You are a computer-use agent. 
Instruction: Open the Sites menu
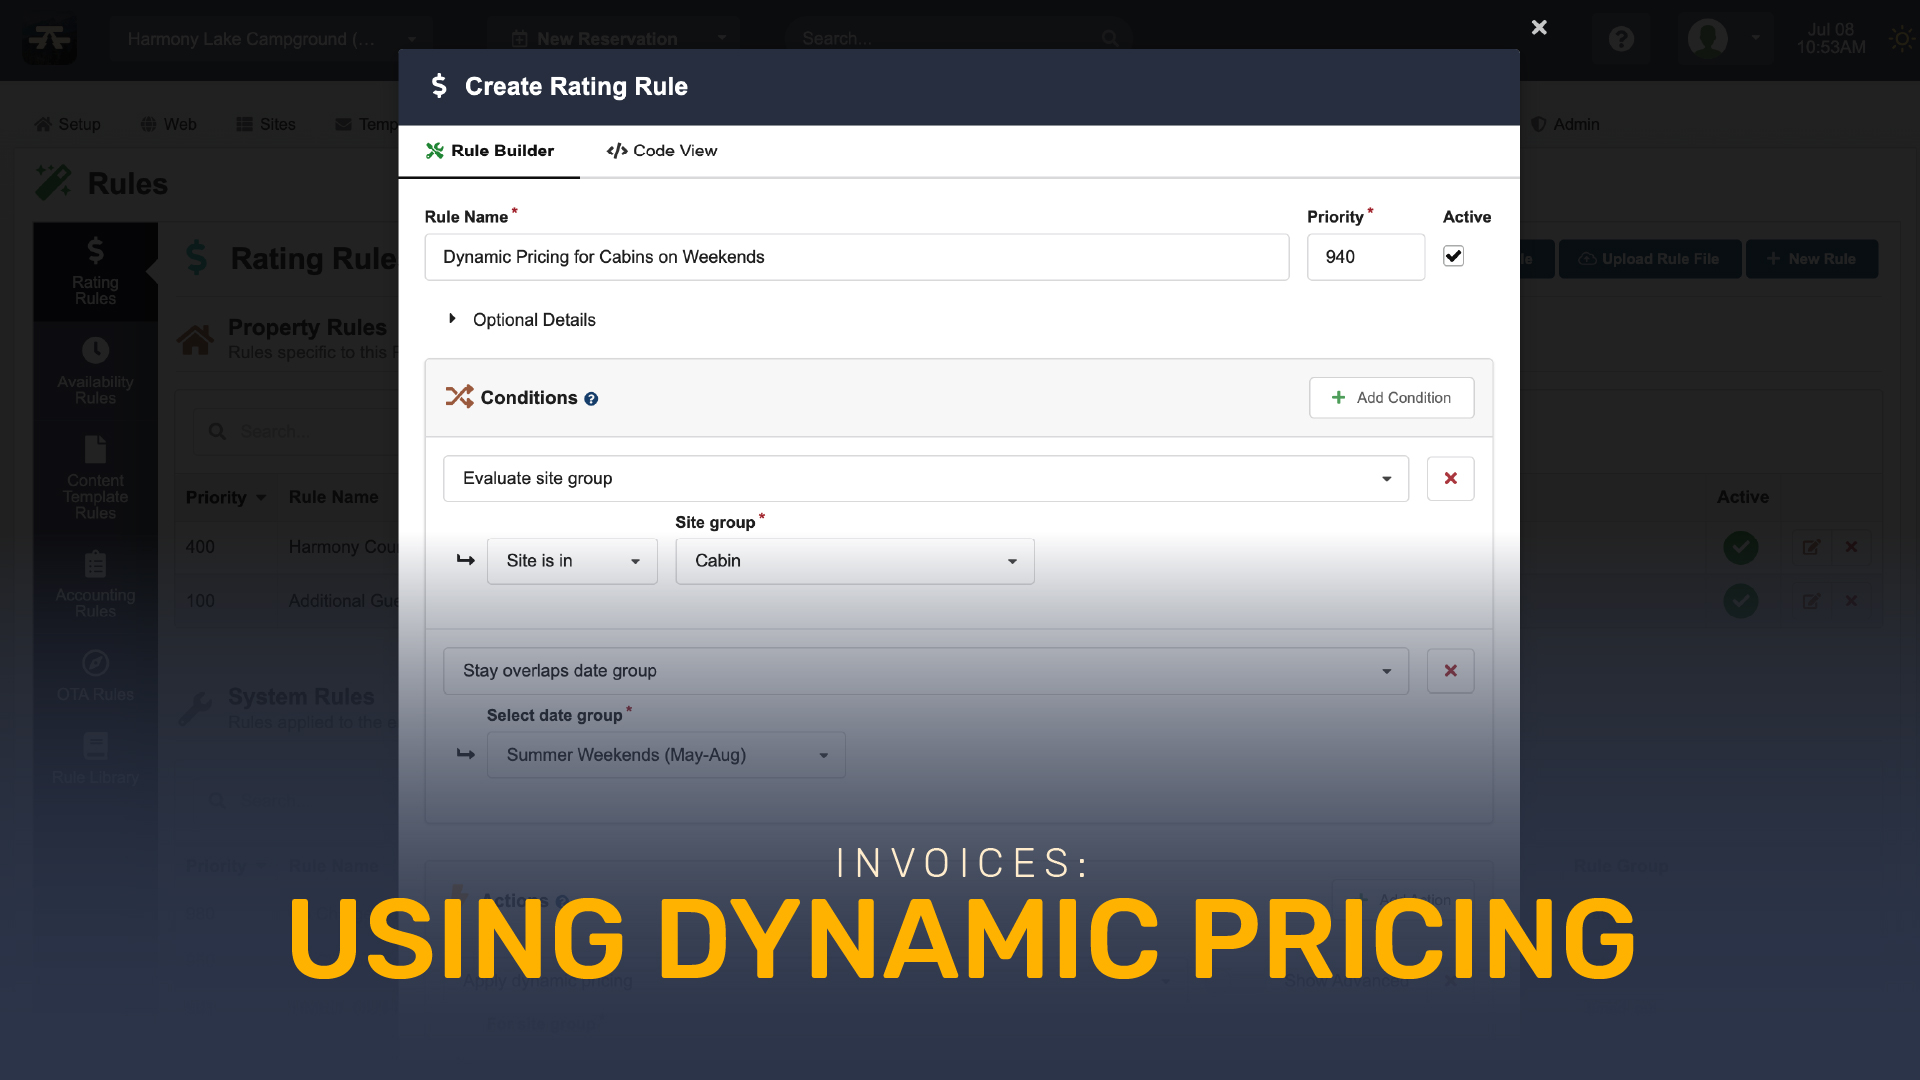click(x=266, y=124)
